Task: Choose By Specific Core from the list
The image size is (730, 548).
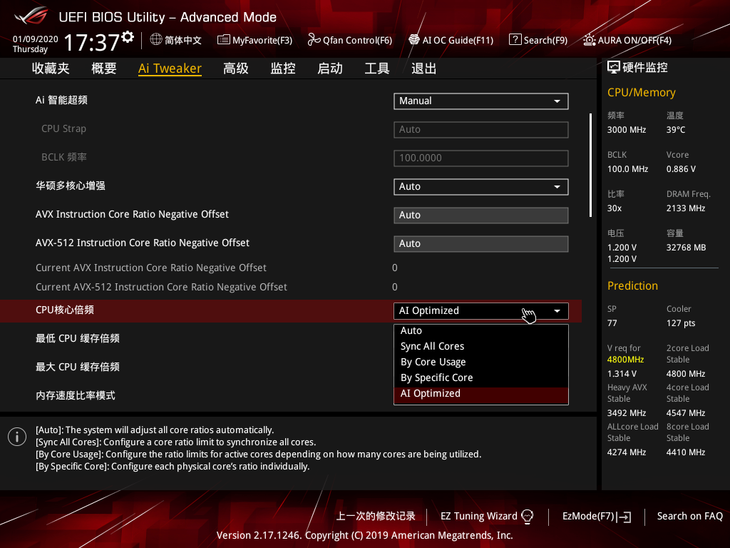Action: point(436,378)
